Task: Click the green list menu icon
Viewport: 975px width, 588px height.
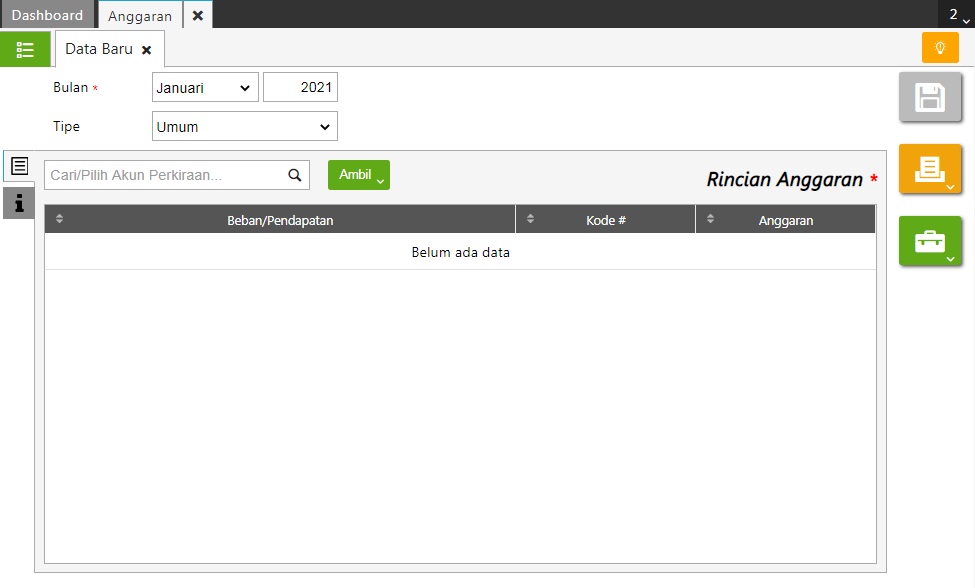Action: coord(25,49)
